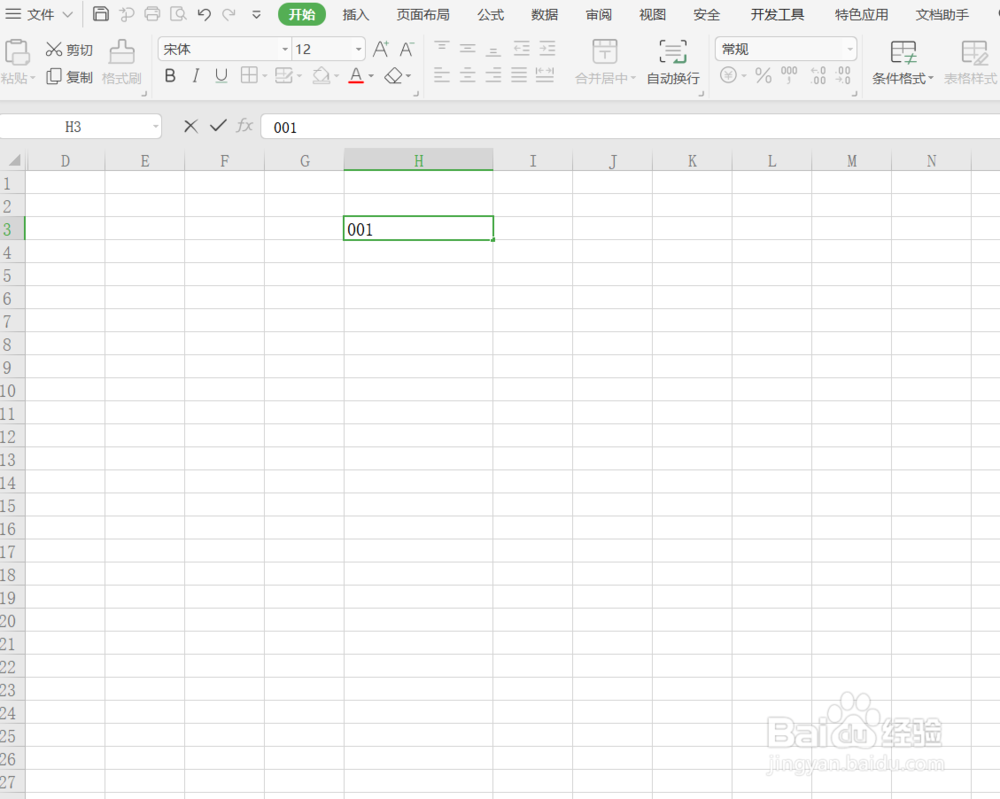
Task: Expand the 文件 menu arrow
Action: pos(68,14)
